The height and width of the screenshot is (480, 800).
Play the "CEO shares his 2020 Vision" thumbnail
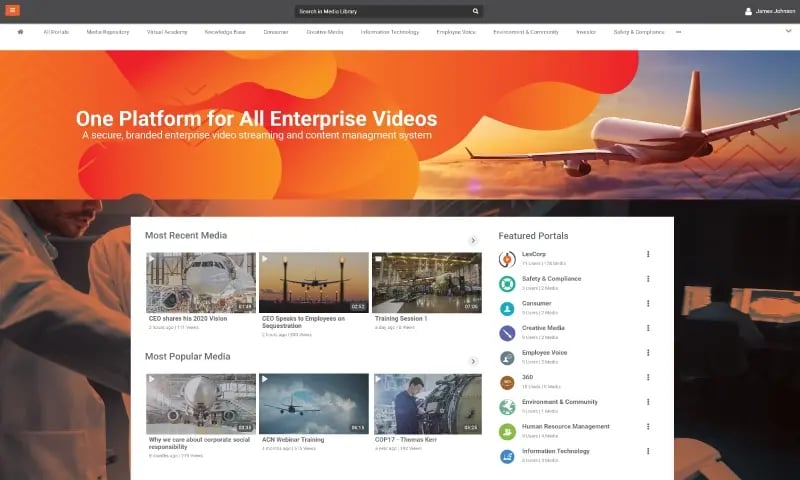201,282
